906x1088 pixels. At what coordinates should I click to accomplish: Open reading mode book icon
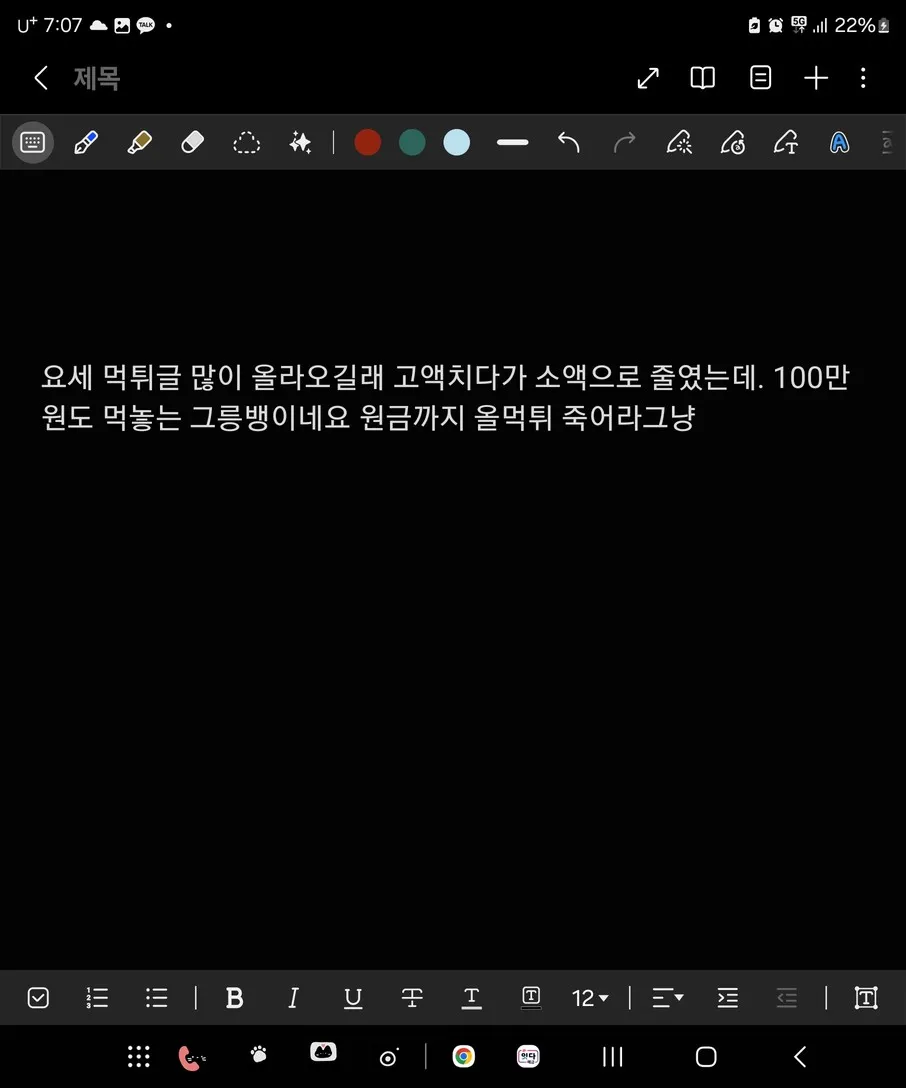[703, 78]
